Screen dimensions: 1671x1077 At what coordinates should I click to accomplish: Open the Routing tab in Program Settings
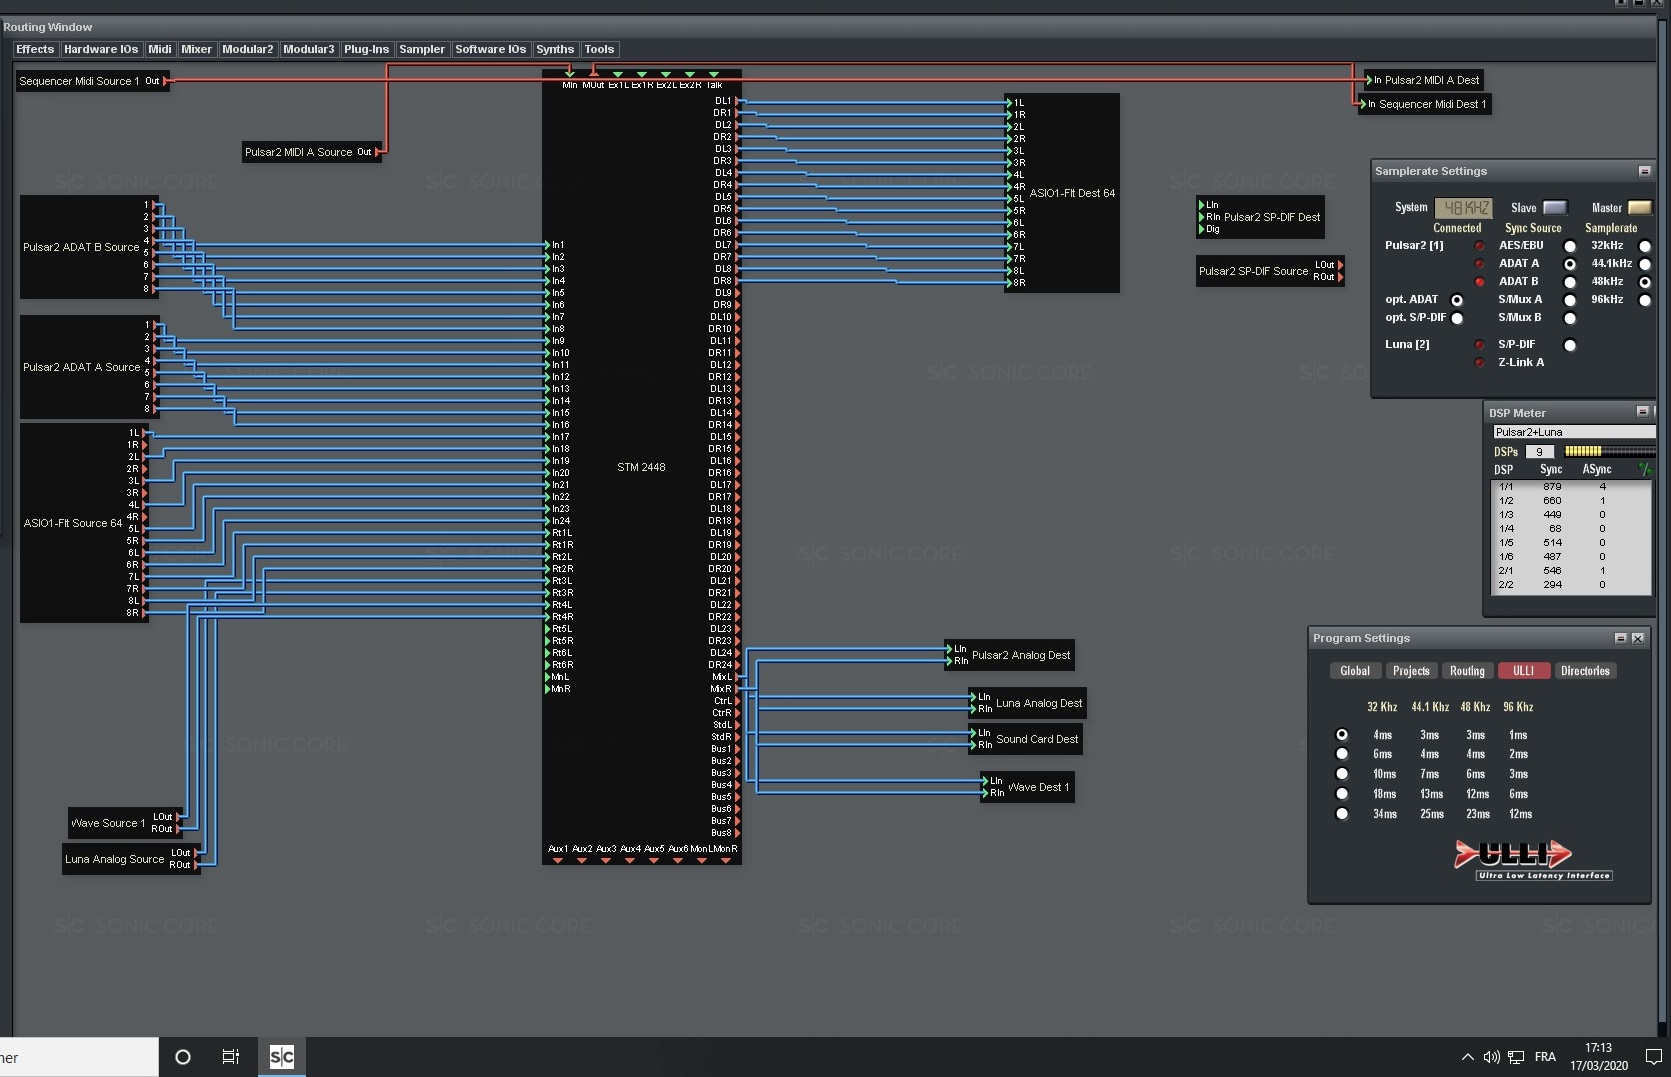[x=1467, y=671]
